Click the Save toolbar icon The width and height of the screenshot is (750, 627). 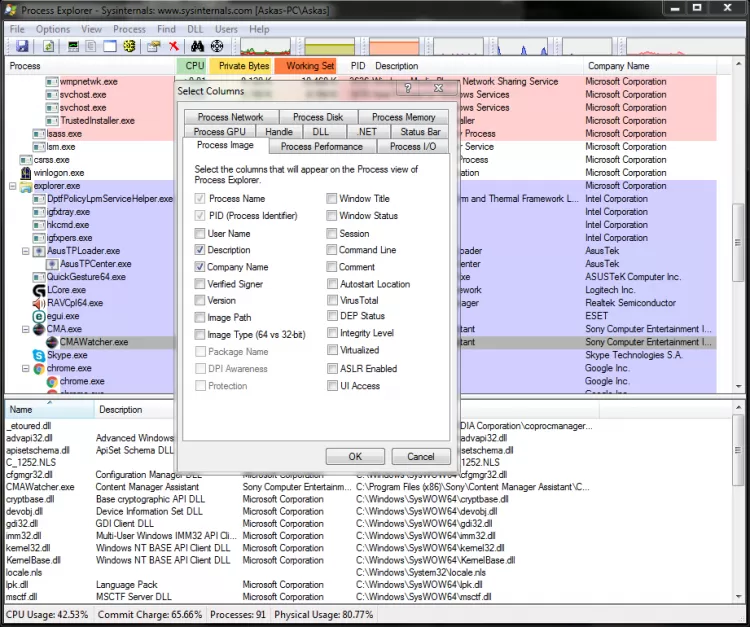pos(20,47)
